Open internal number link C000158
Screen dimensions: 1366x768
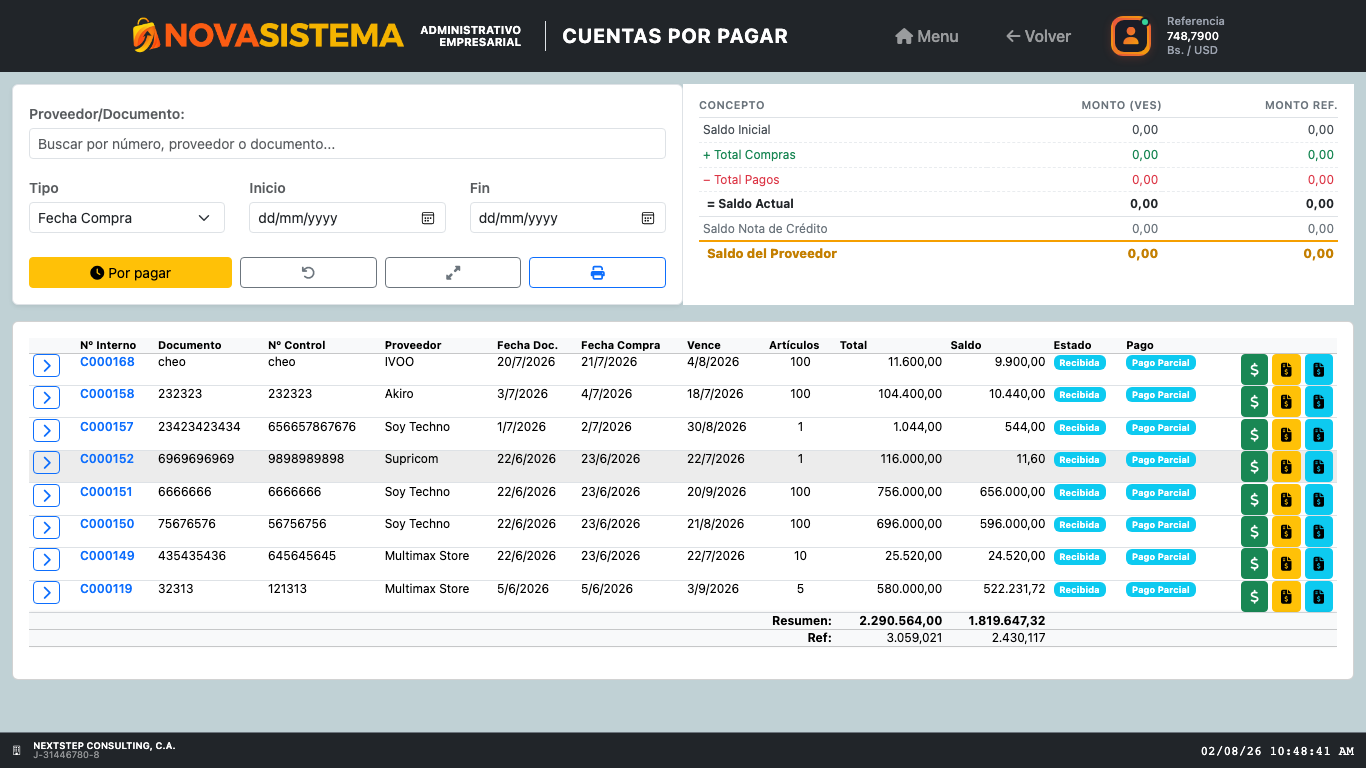pyautogui.click(x=107, y=394)
